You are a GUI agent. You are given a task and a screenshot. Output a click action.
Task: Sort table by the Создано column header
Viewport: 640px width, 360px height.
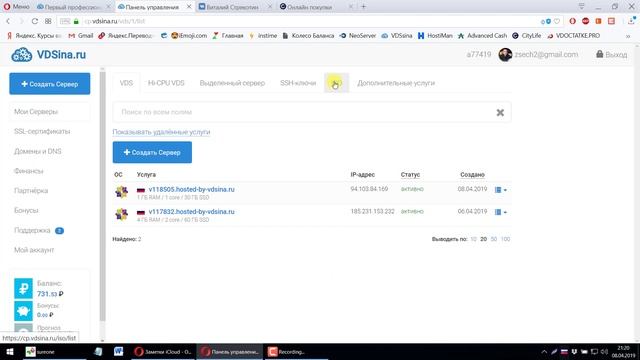pyautogui.click(x=472, y=174)
